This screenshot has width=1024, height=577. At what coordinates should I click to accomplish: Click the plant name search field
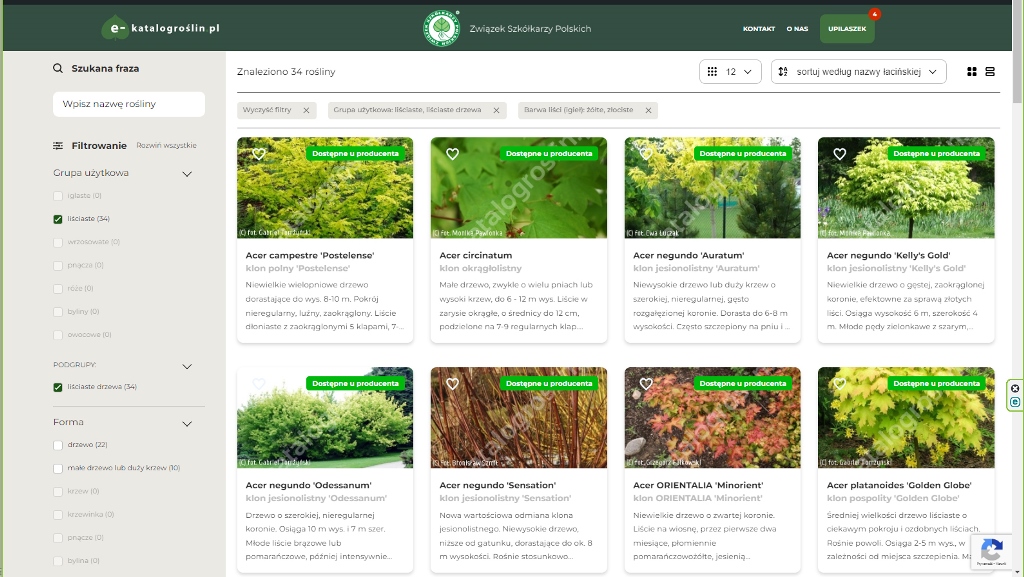pos(128,104)
